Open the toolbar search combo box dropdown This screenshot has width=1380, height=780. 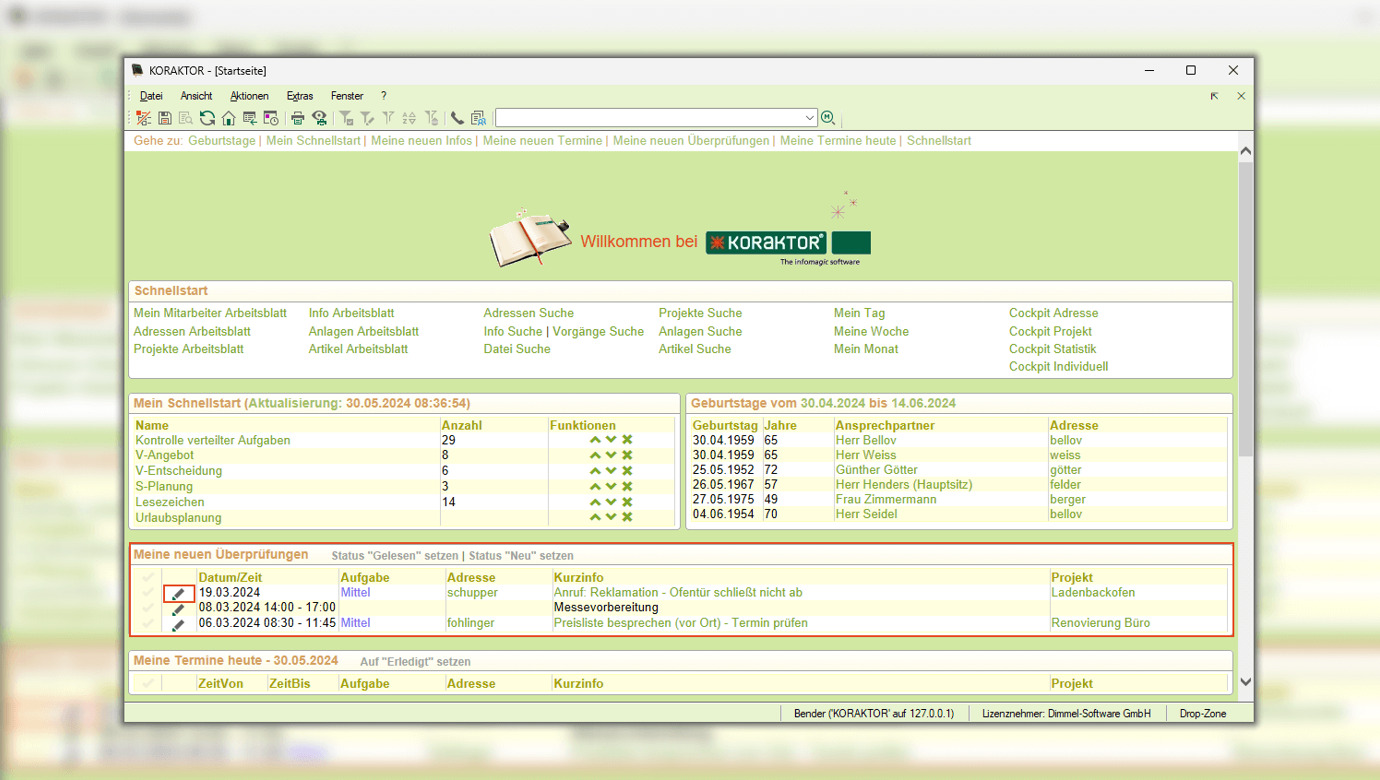[x=809, y=118]
